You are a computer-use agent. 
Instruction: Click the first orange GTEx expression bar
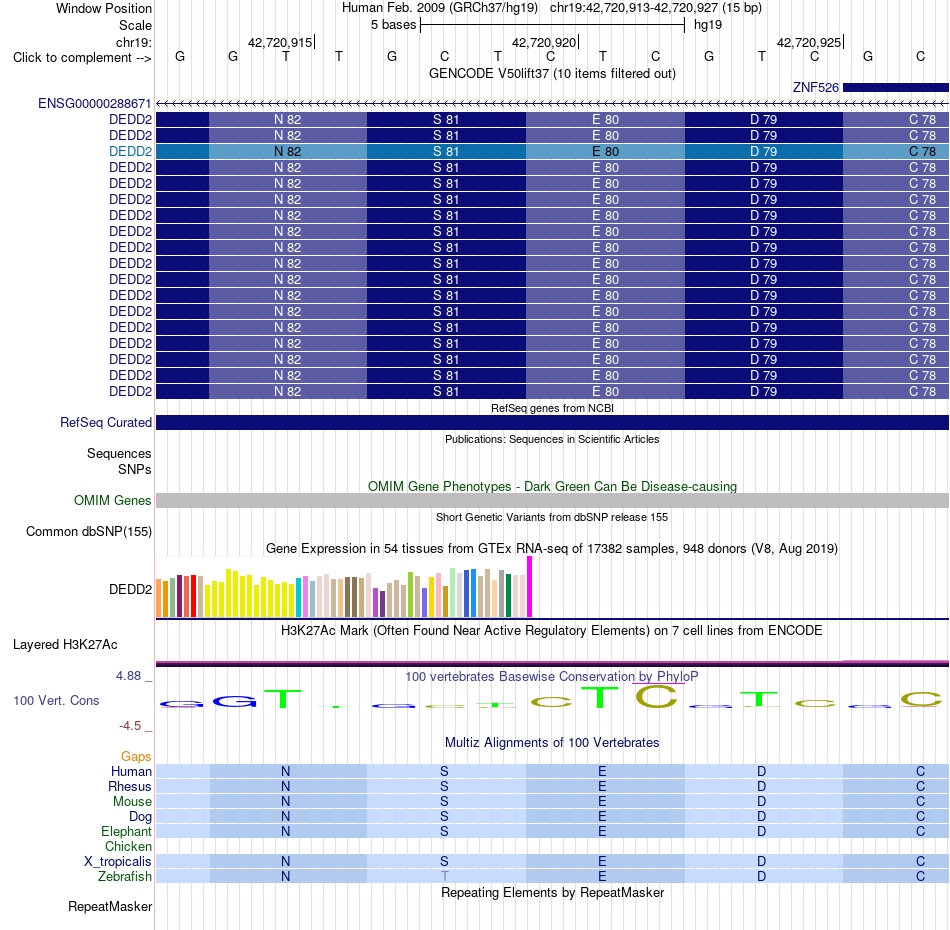tap(159, 598)
